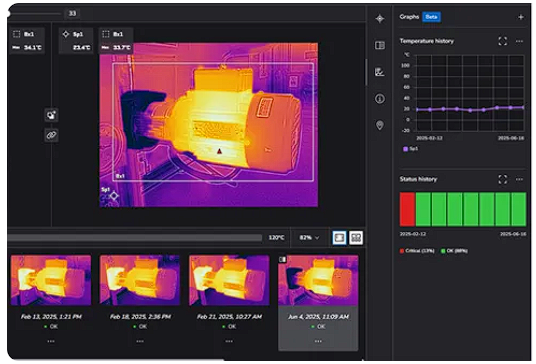Open more options under Jun 4, 2025 image
536x364 pixels.
318,341
